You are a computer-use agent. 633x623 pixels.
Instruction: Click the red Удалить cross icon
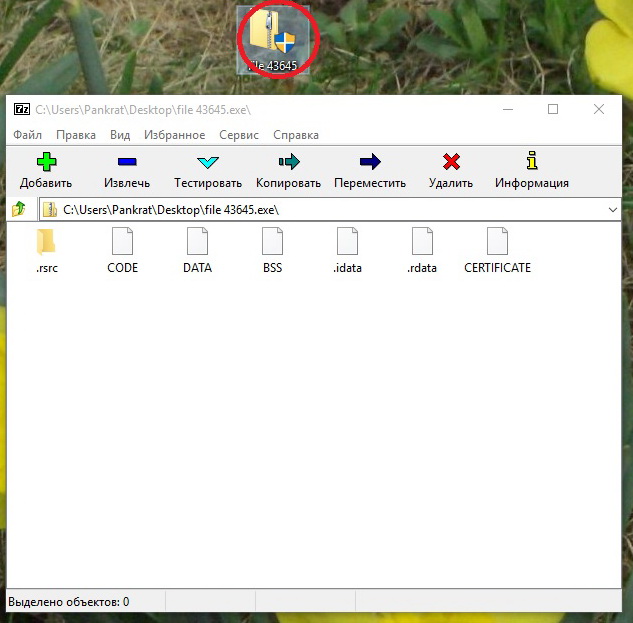[x=451, y=162]
